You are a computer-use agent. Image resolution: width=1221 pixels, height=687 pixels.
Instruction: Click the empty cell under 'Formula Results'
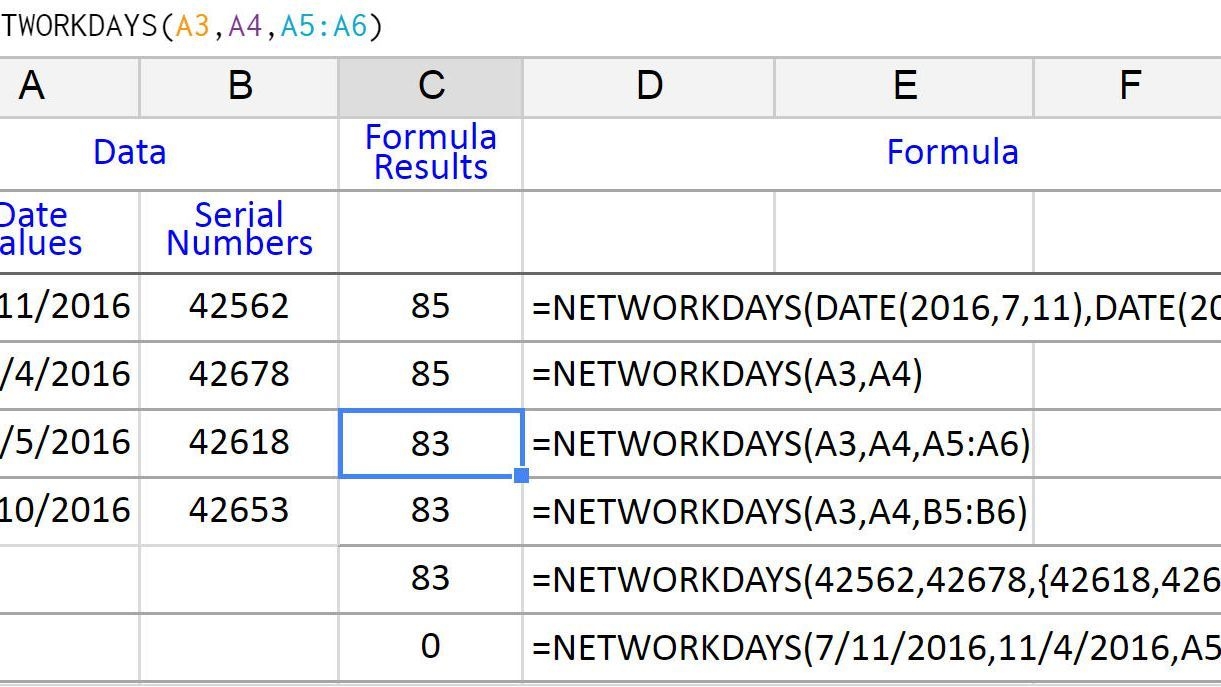[x=431, y=232]
